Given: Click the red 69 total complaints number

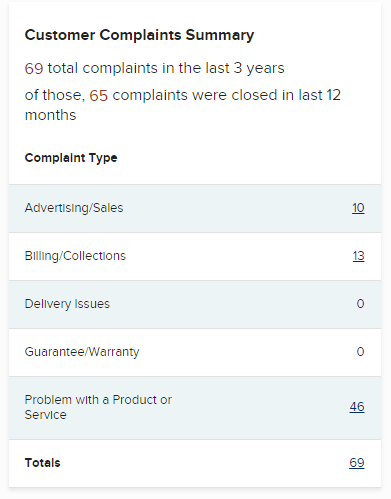Looking at the screenshot, I should click(x=34, y=68).
